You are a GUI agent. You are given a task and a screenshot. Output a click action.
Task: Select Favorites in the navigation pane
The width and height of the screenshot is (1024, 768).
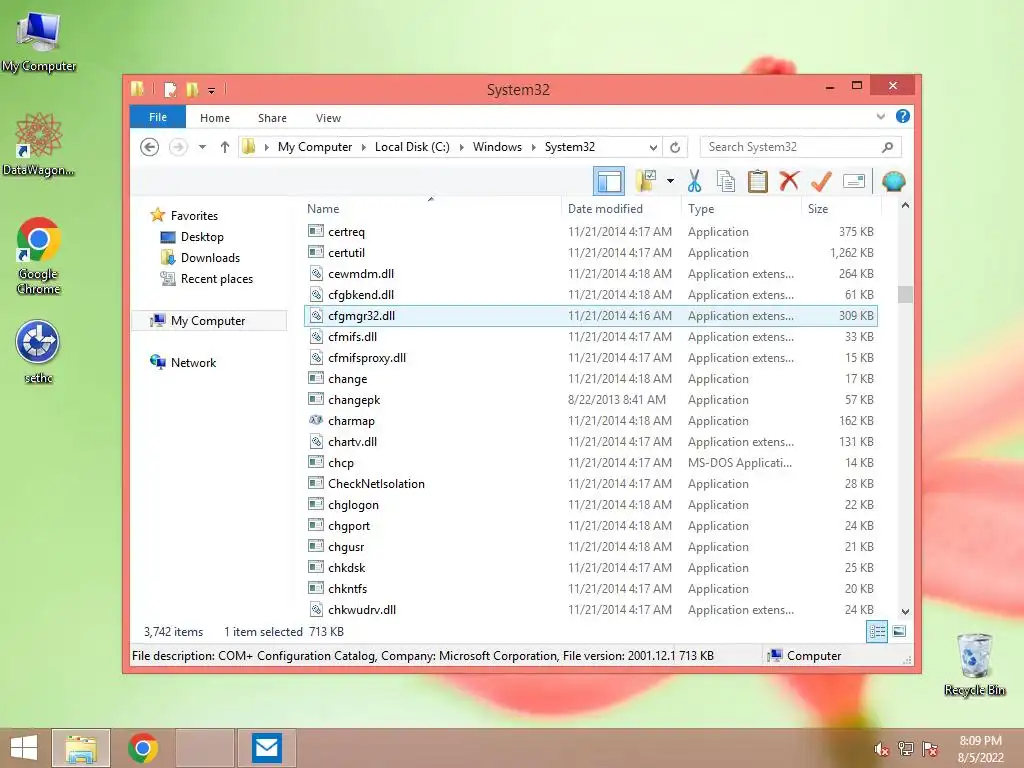[x=194, y=216]
